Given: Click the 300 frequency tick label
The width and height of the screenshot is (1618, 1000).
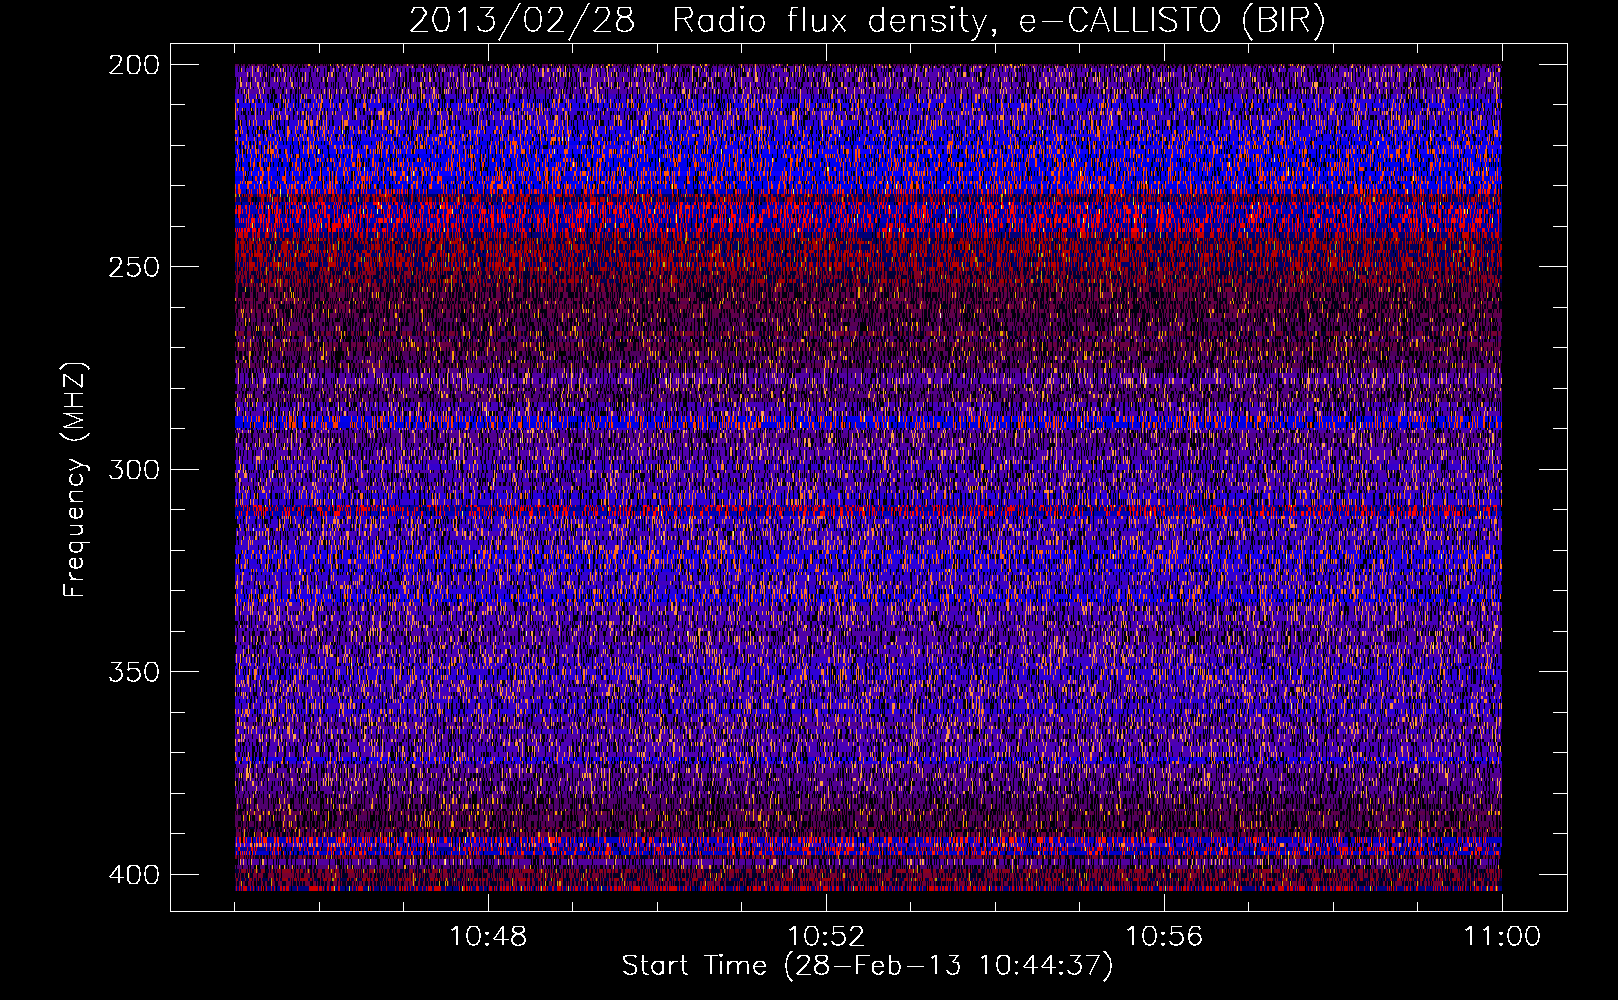Looking at the screenshot, I should click(x=133, y=469).
